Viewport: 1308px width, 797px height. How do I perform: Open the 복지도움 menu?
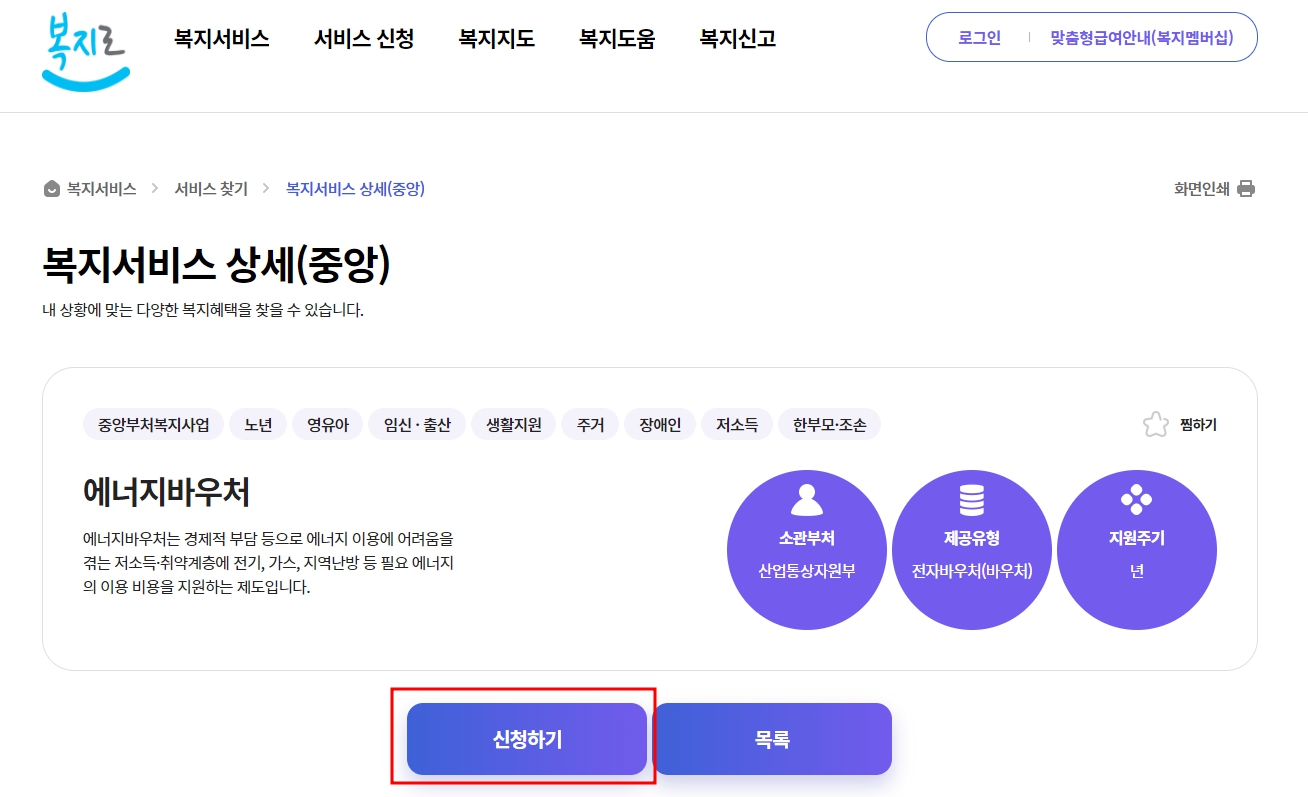pos(617,38)
